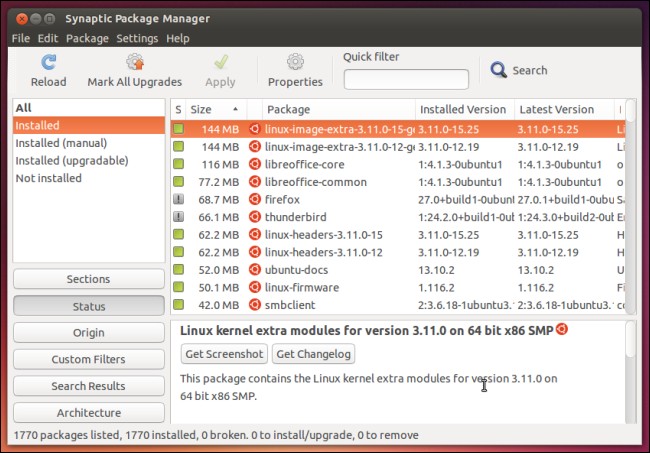Click the description pane vertical scrollbar
The image size is (650, 453).
pyautogui.click(x=631, y=372)
